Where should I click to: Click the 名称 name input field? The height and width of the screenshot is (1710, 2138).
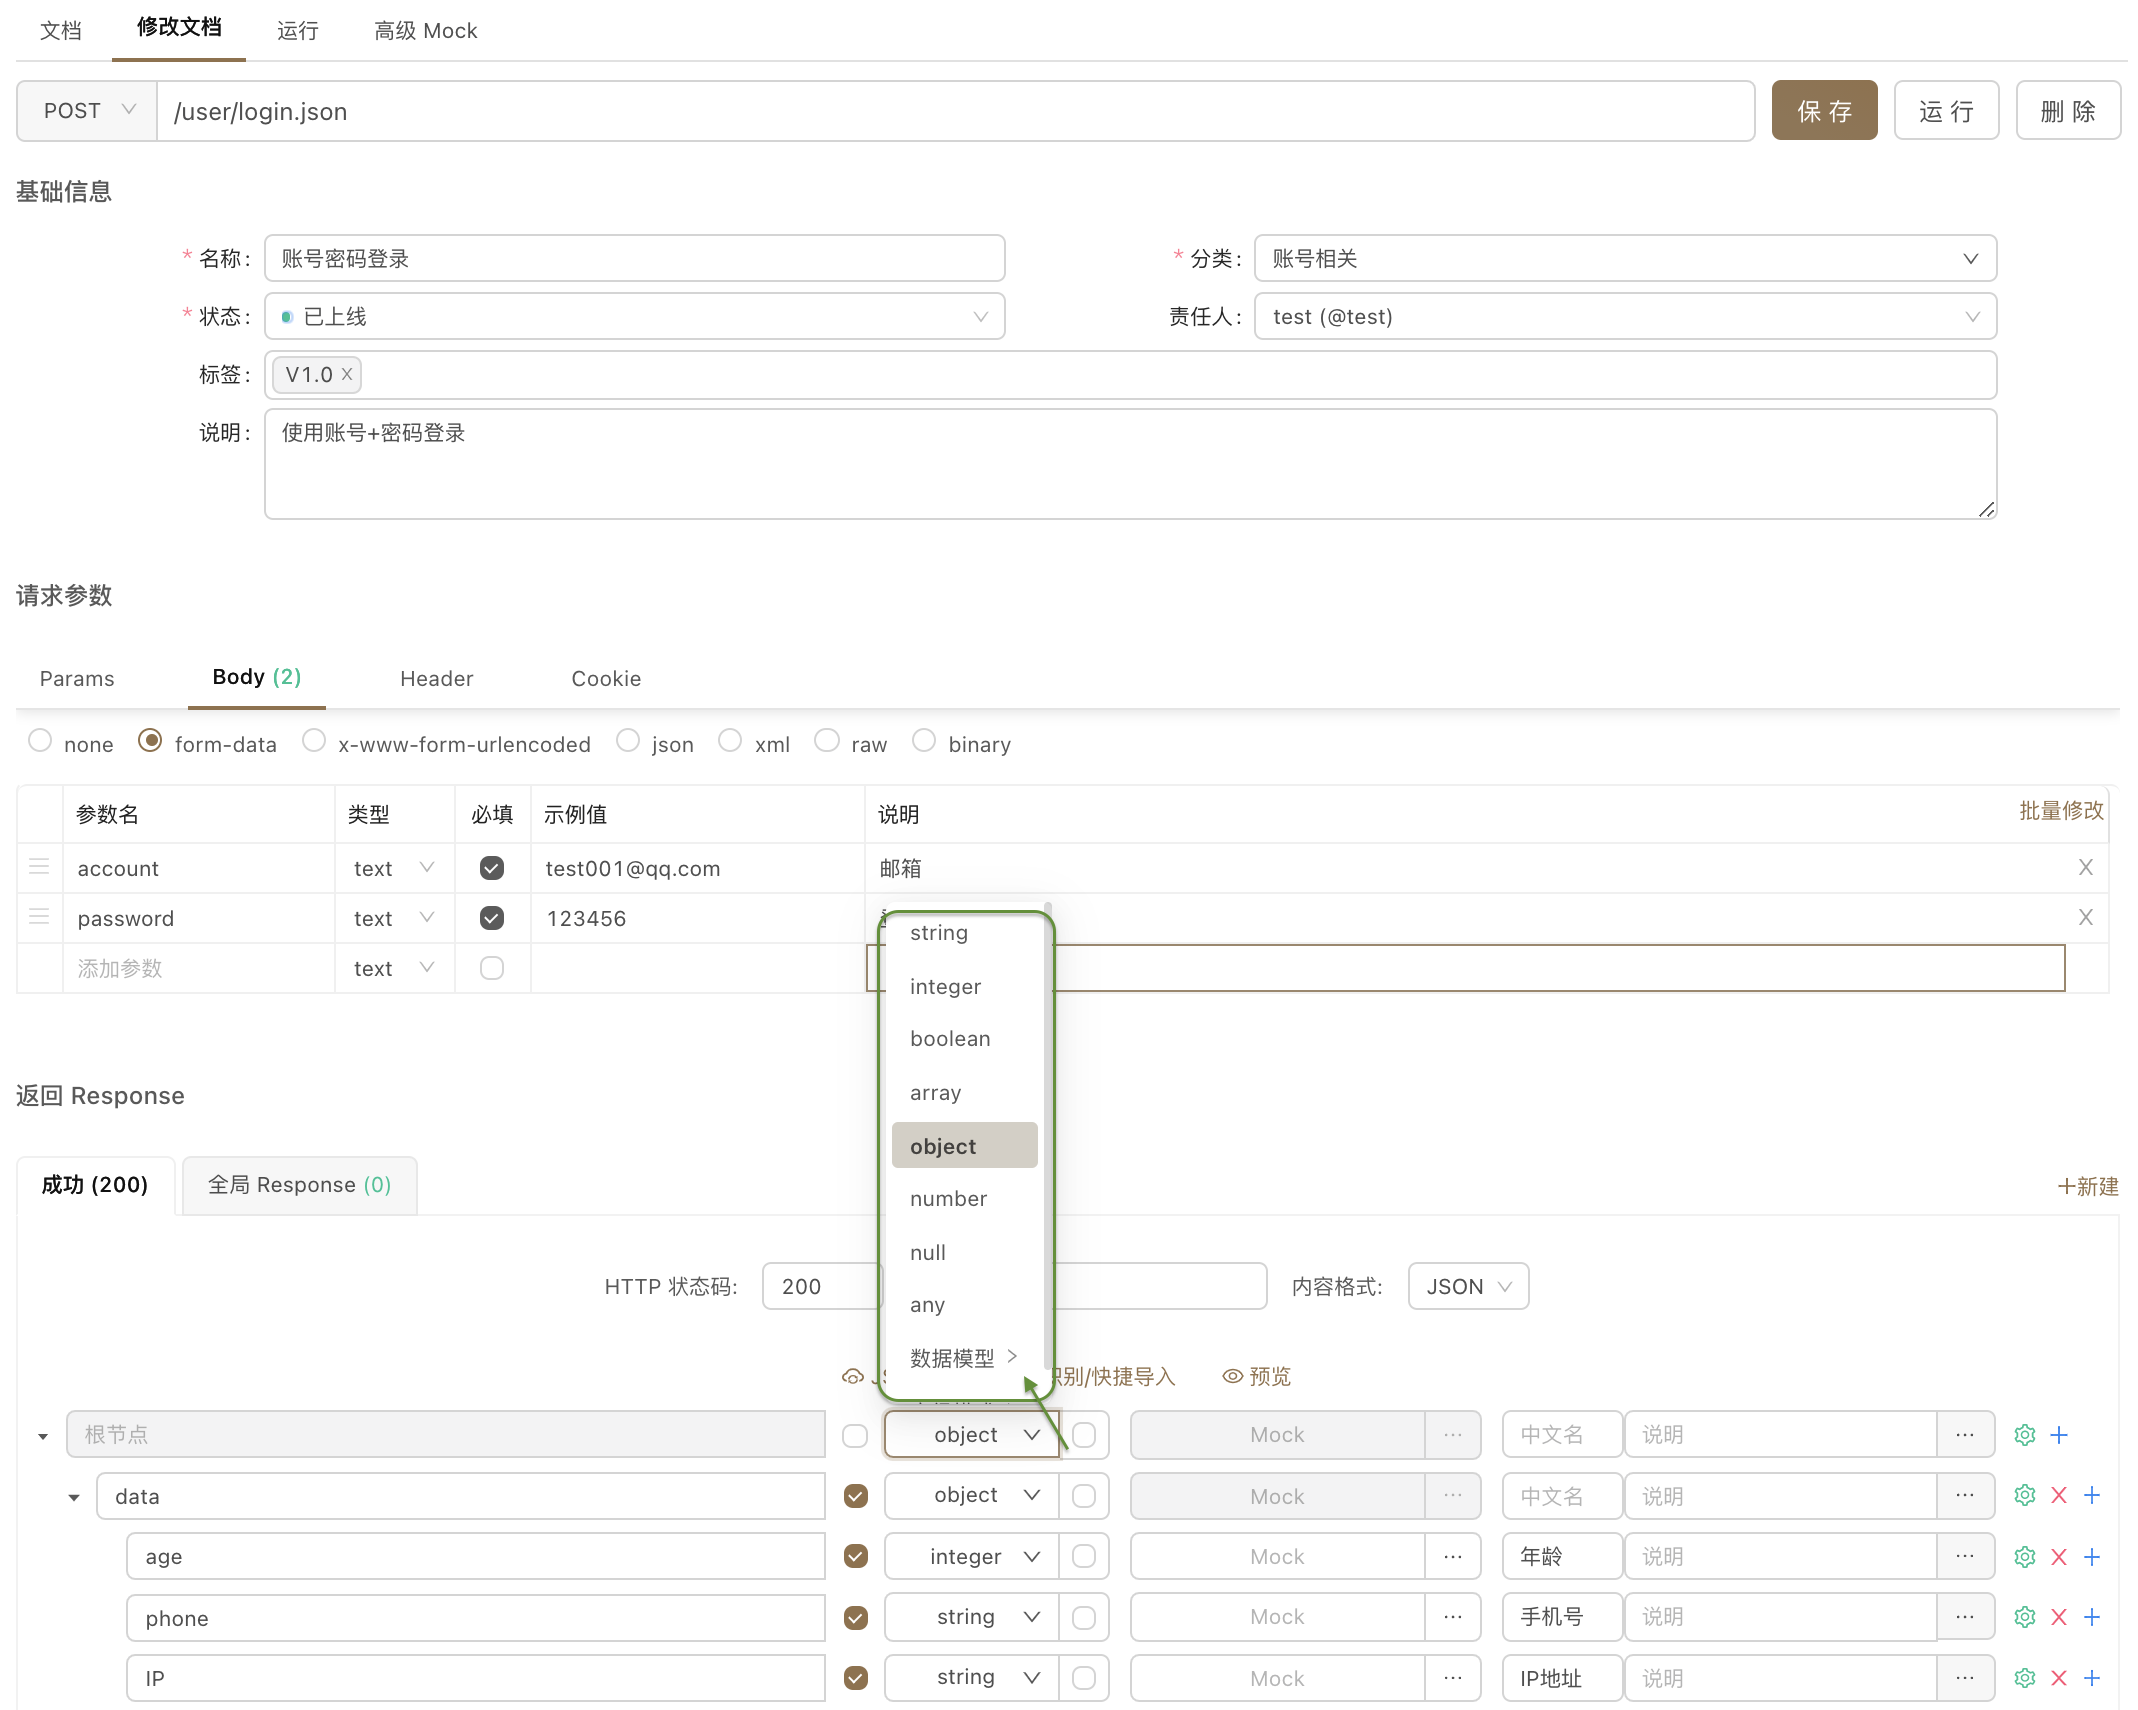point(634,259)
